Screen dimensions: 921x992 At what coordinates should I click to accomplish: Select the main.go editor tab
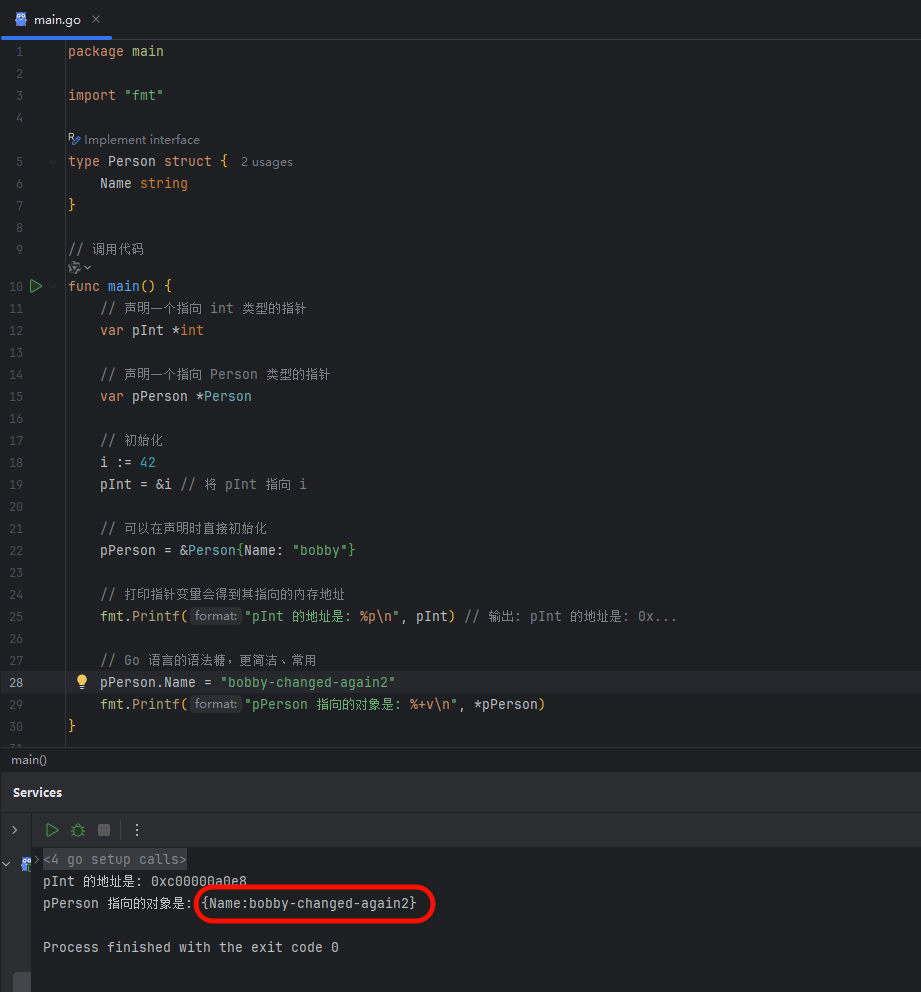pos(57,20)
